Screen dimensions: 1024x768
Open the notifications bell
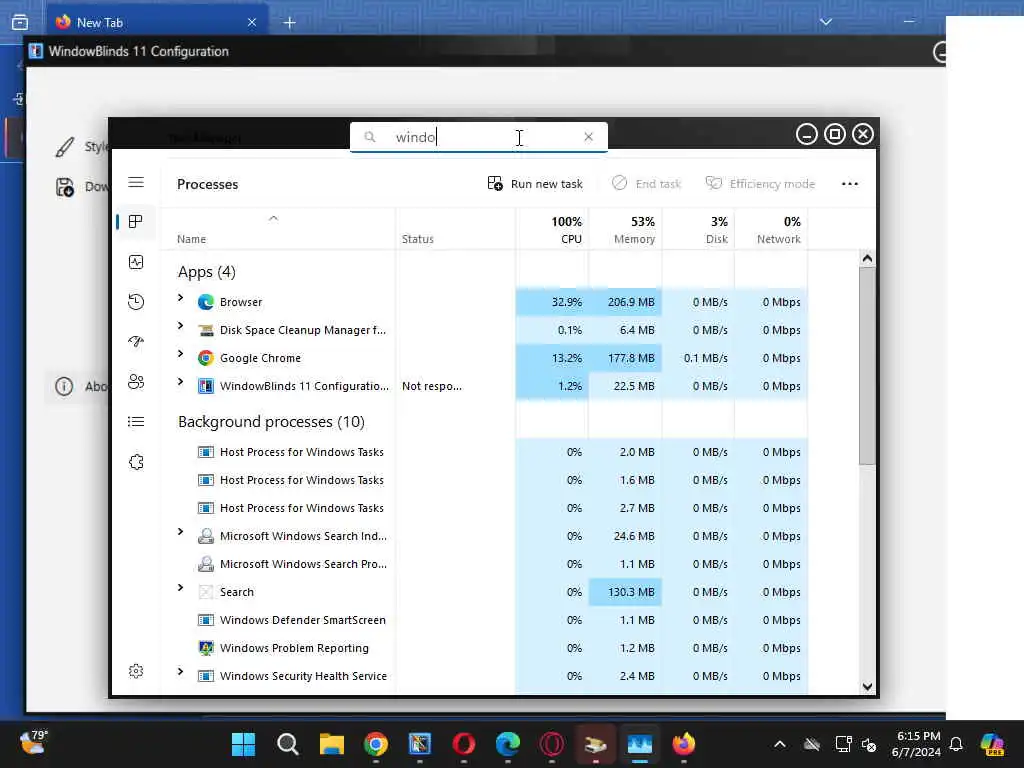tap(956, 744)
